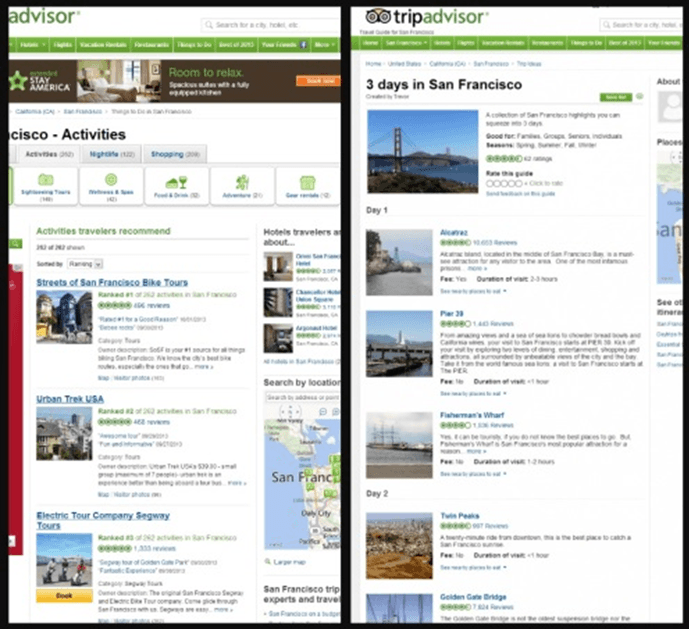Open the Golden Gate Bridge link

click(x=473, y=597)
